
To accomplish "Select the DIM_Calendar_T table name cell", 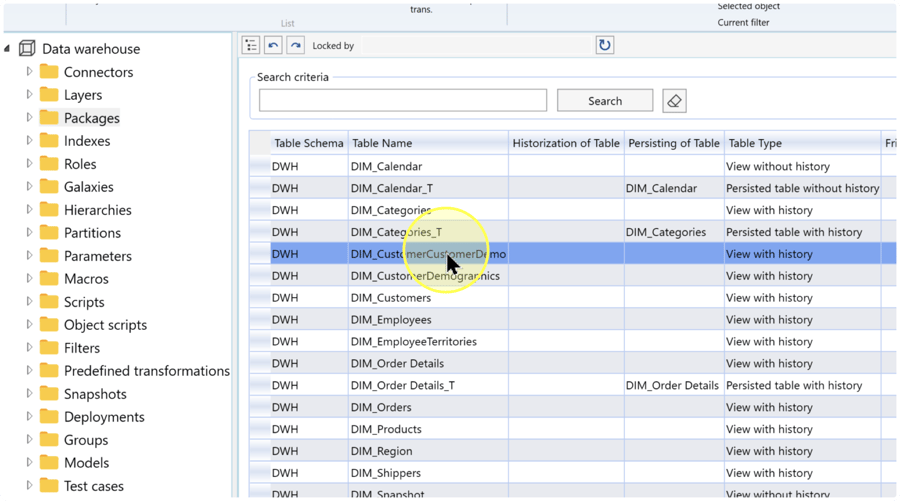I will (428, 188).
